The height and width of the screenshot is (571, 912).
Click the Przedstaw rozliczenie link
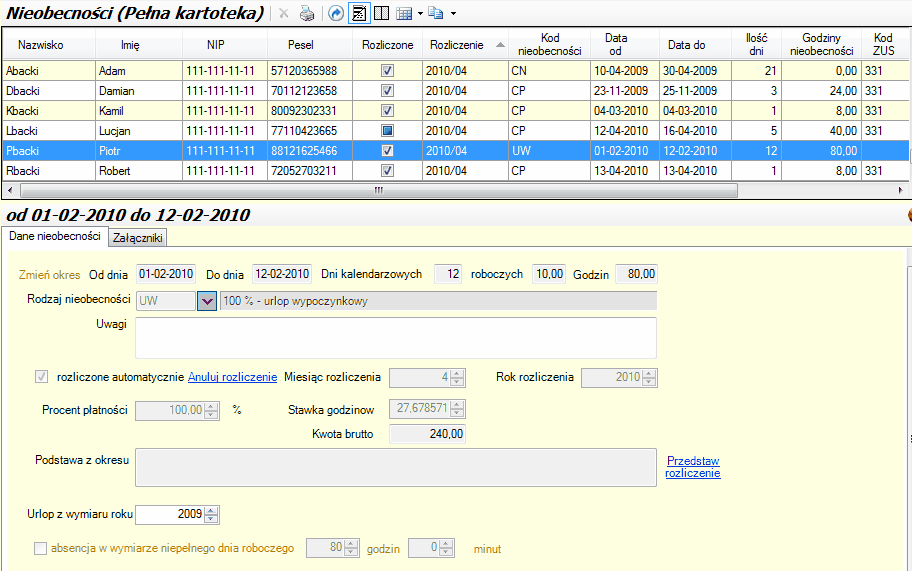692,467
